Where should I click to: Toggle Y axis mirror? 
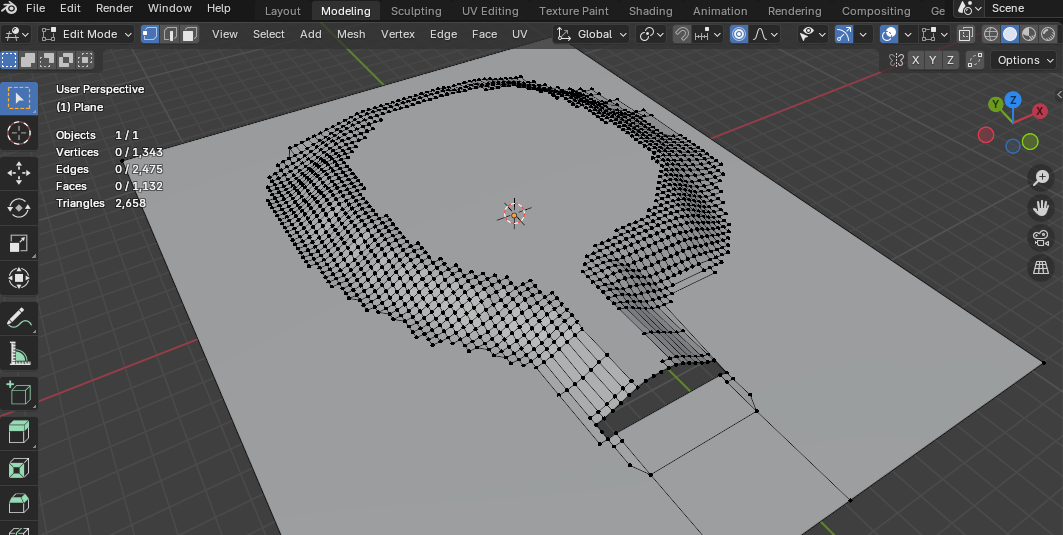point(933,60)
